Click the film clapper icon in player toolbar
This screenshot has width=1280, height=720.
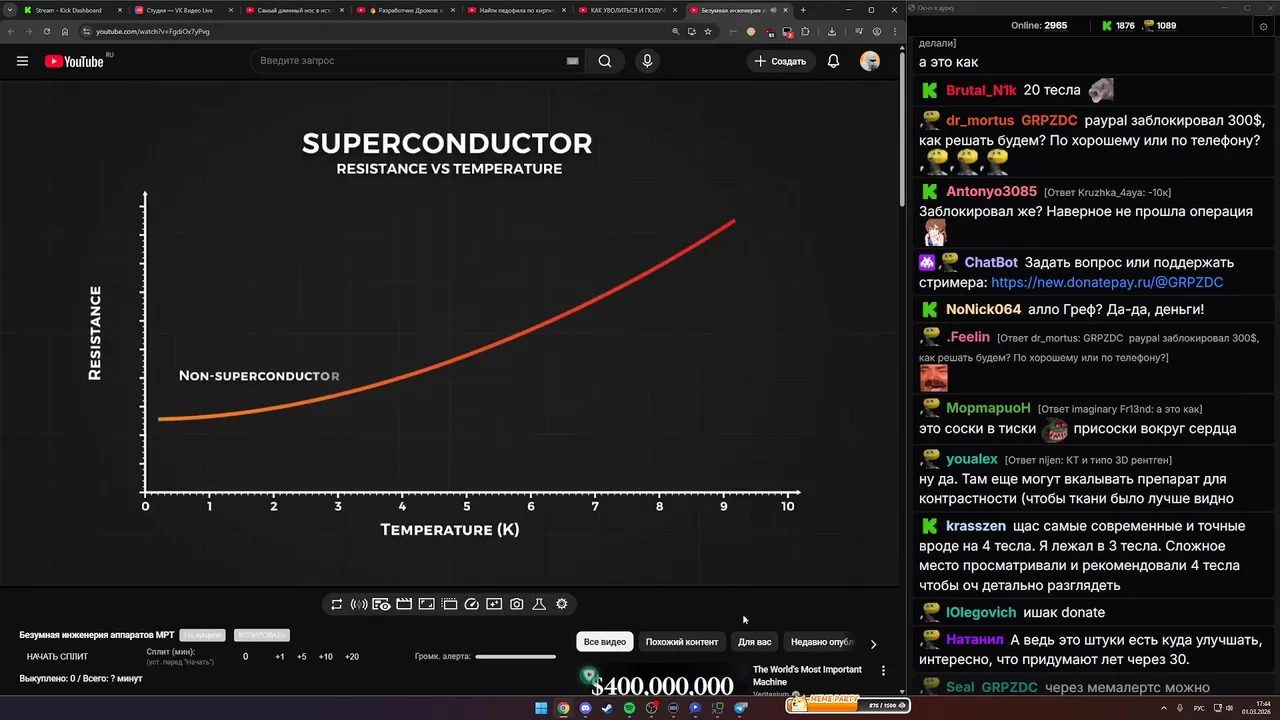coord(404,604)
